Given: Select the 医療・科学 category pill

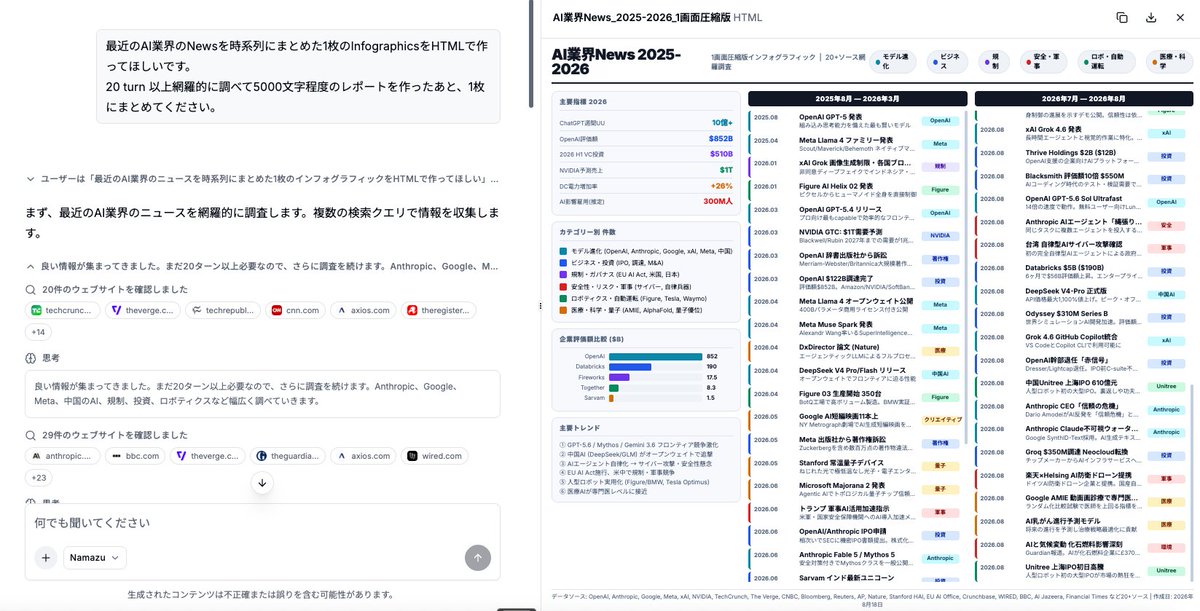Looking at the screenshot, I should pos(1170,60).
